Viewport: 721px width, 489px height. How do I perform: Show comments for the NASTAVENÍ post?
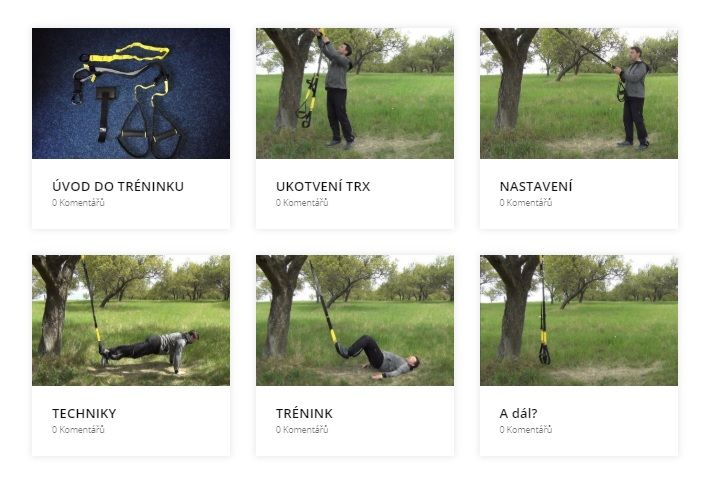[x=526, y=202]
